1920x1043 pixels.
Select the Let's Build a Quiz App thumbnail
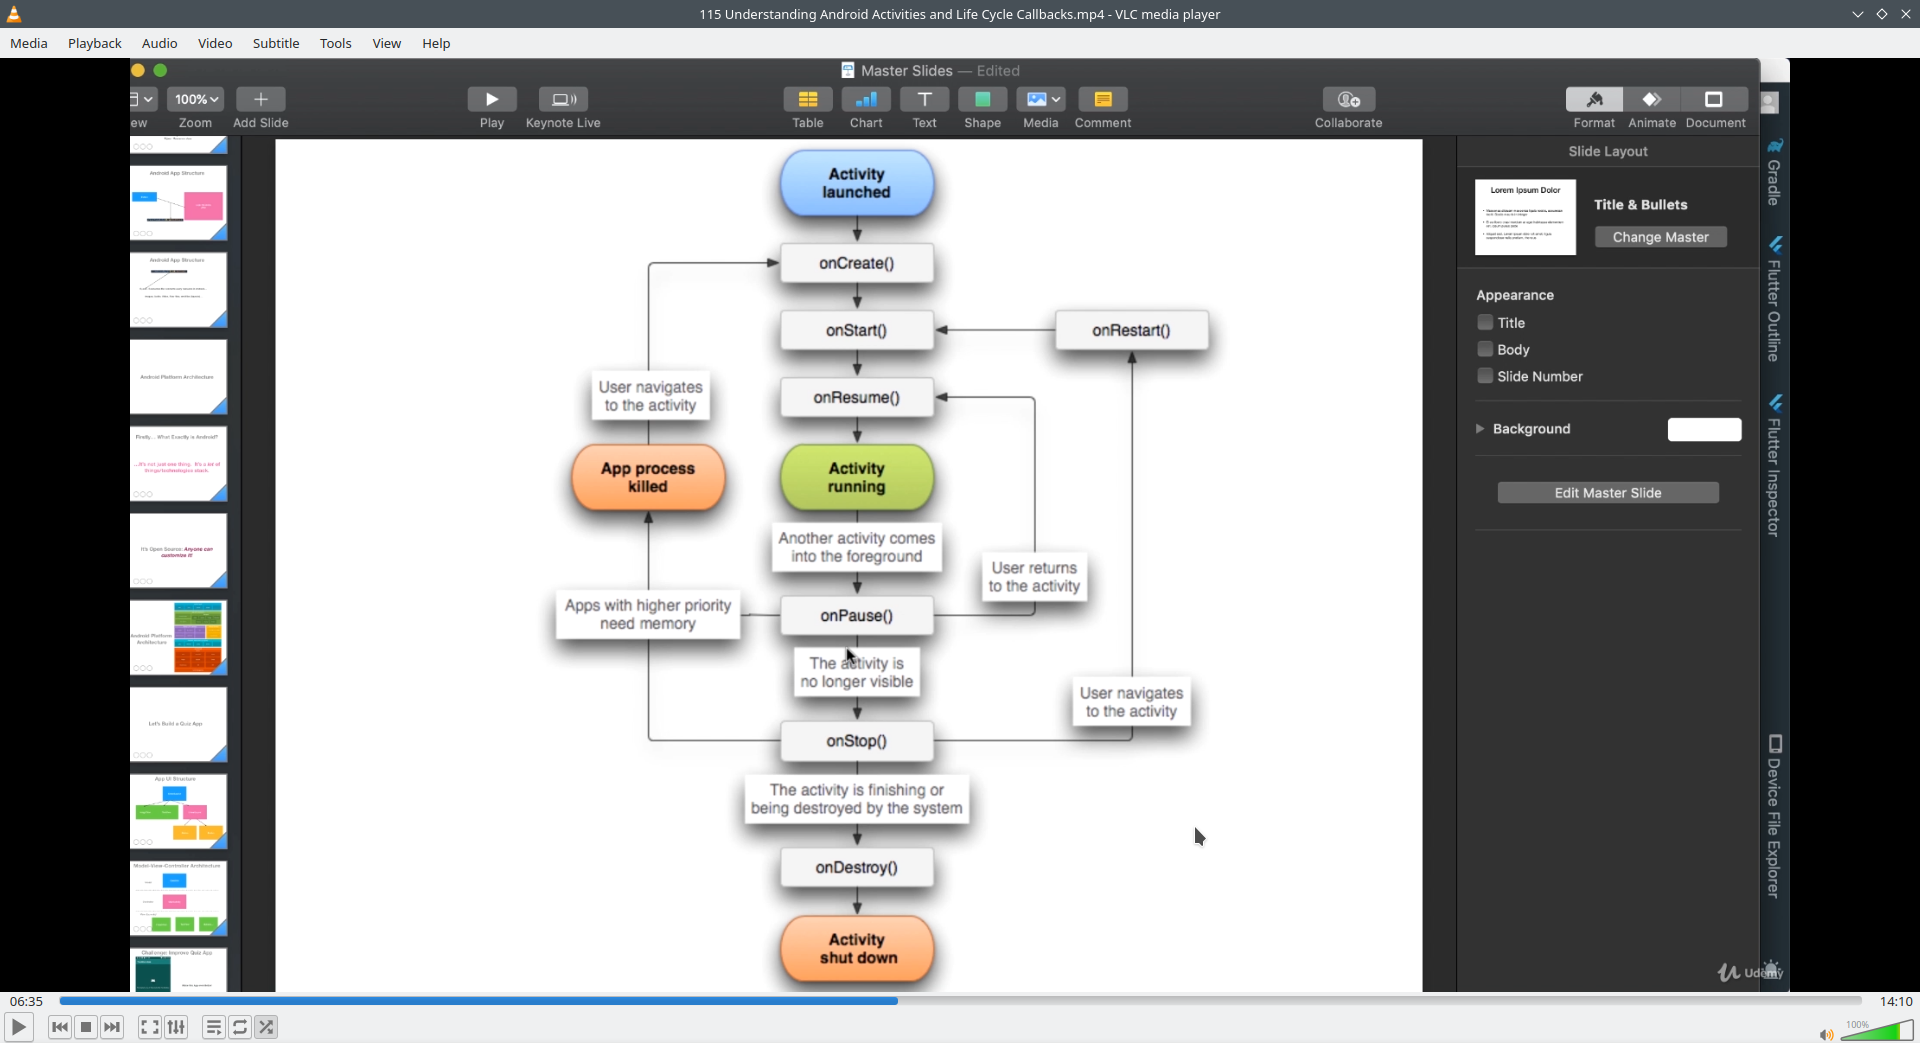coord(178,724)
